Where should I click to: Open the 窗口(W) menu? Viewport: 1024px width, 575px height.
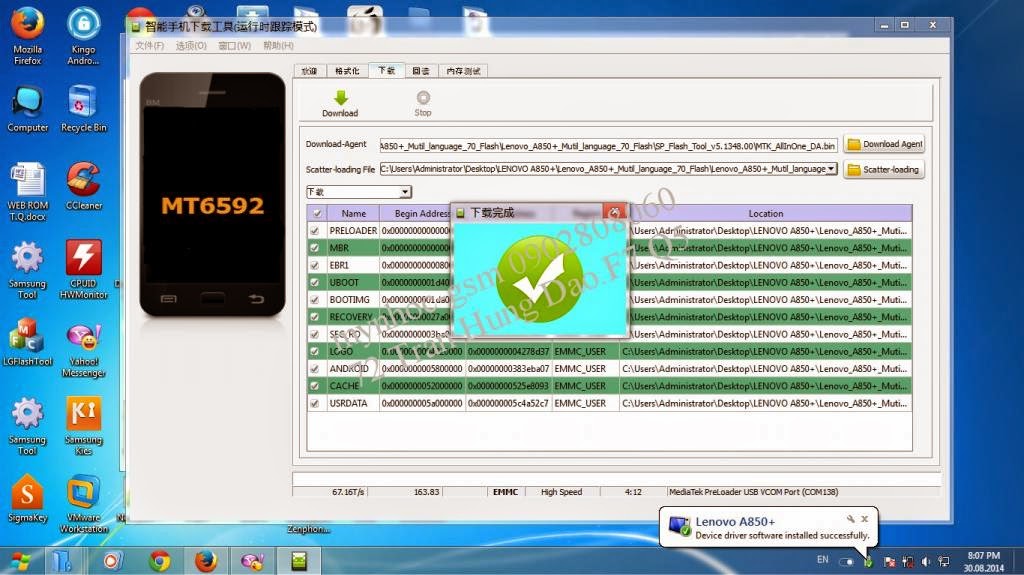234,46
